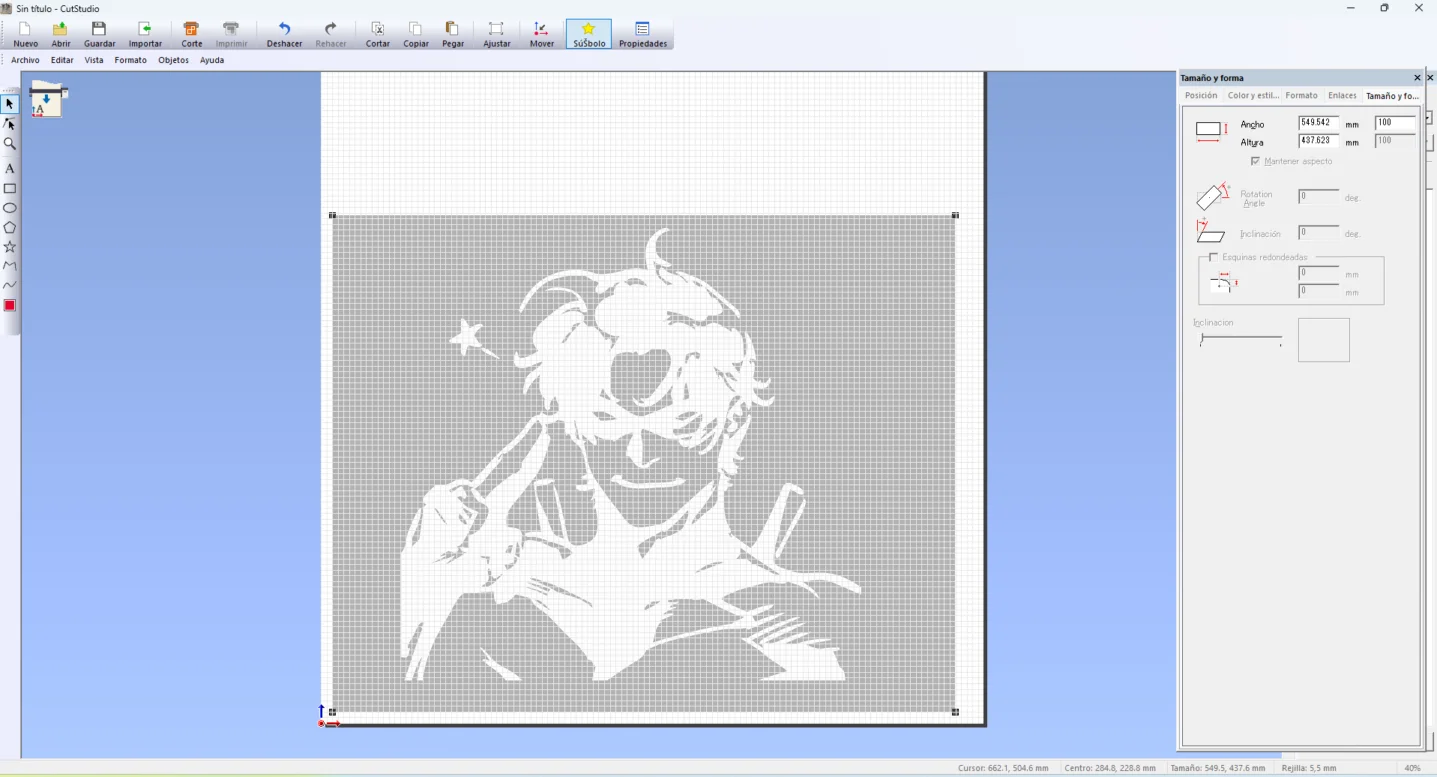Open the Objetos menu
Viewport: 1437px width, 777px height.
tap(173, 60)
